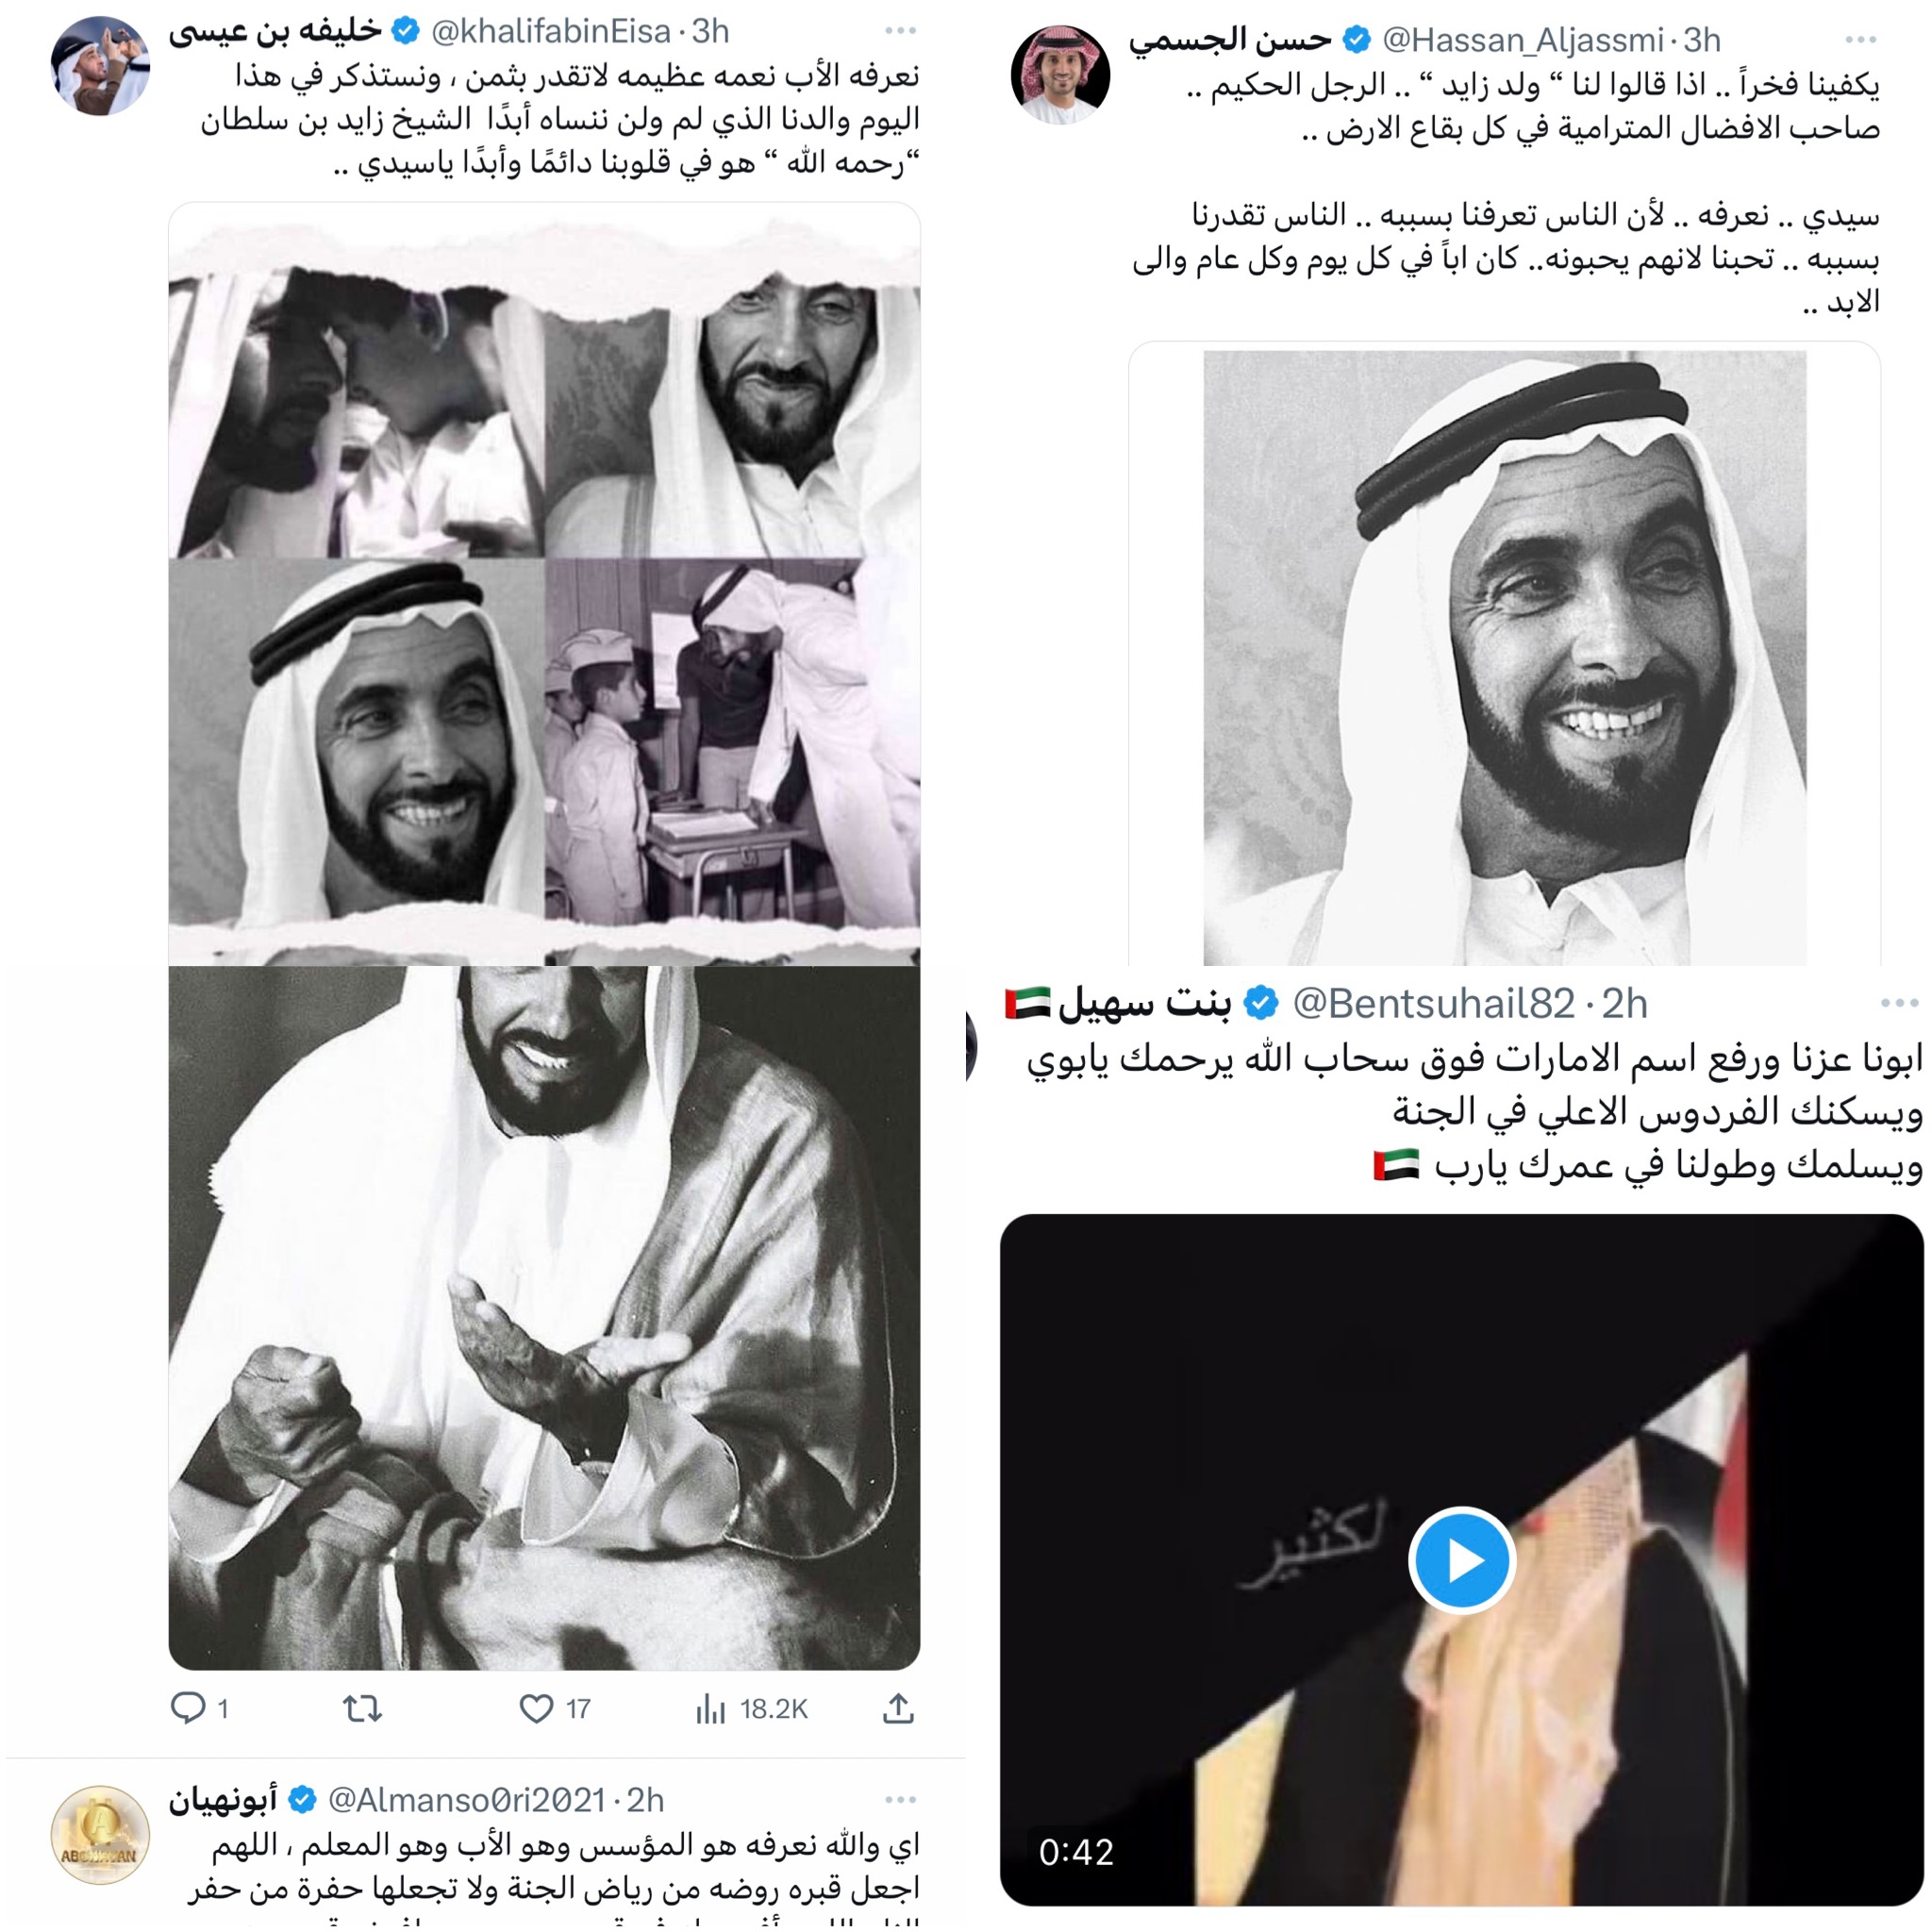Open the @Hassan_Aljassmi profile handle
Screen dimensions: 1932x1932
click(1523, 40)
